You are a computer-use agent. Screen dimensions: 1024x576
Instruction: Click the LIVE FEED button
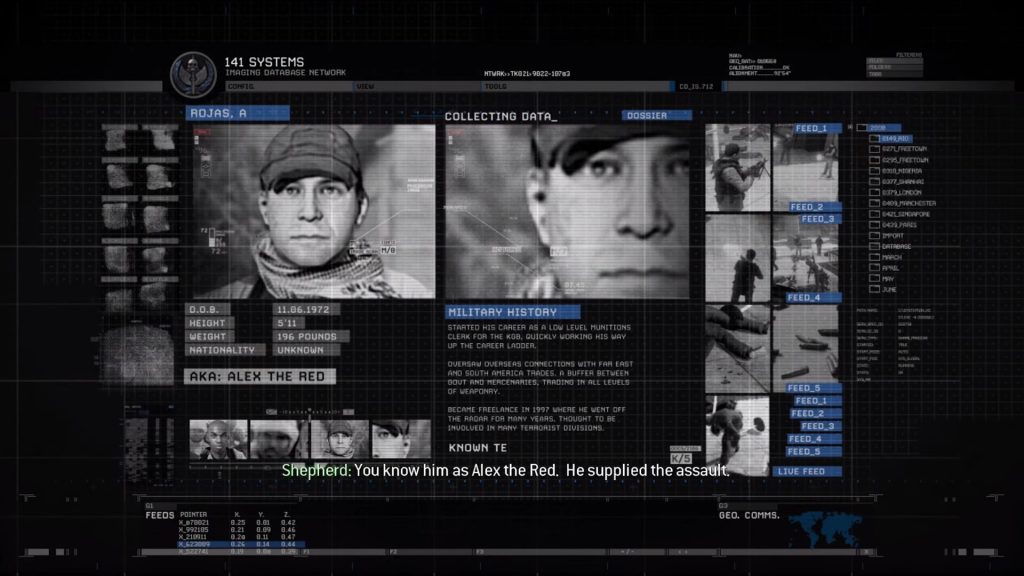point(807,472)
